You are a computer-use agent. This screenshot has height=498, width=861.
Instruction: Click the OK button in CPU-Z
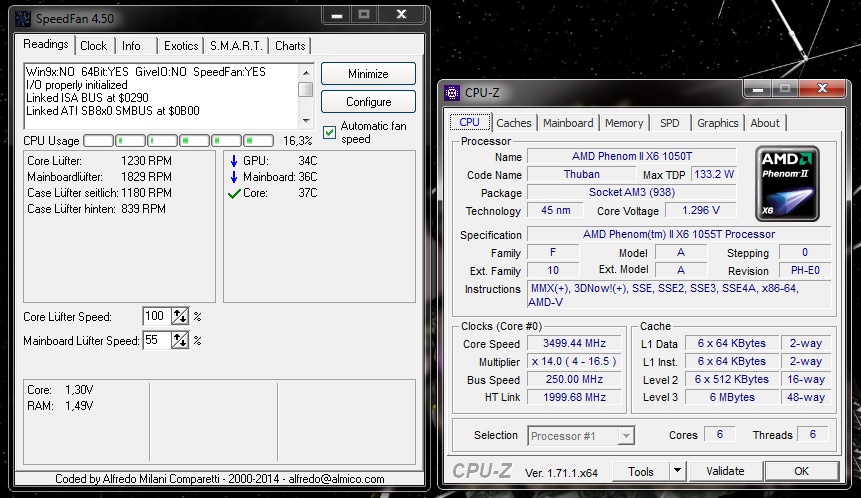(x=802, y=471)
